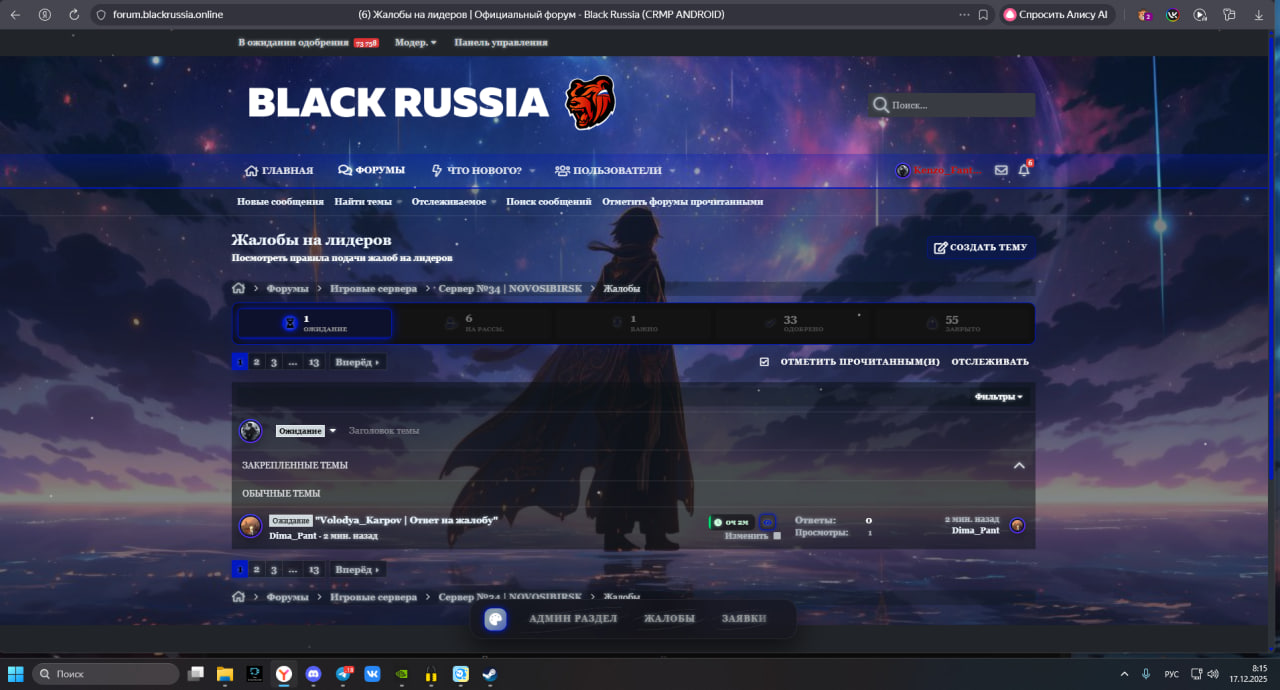1280x690 pixels.
Task: Open the Заявки floating bar link
Action: [744, 619]
